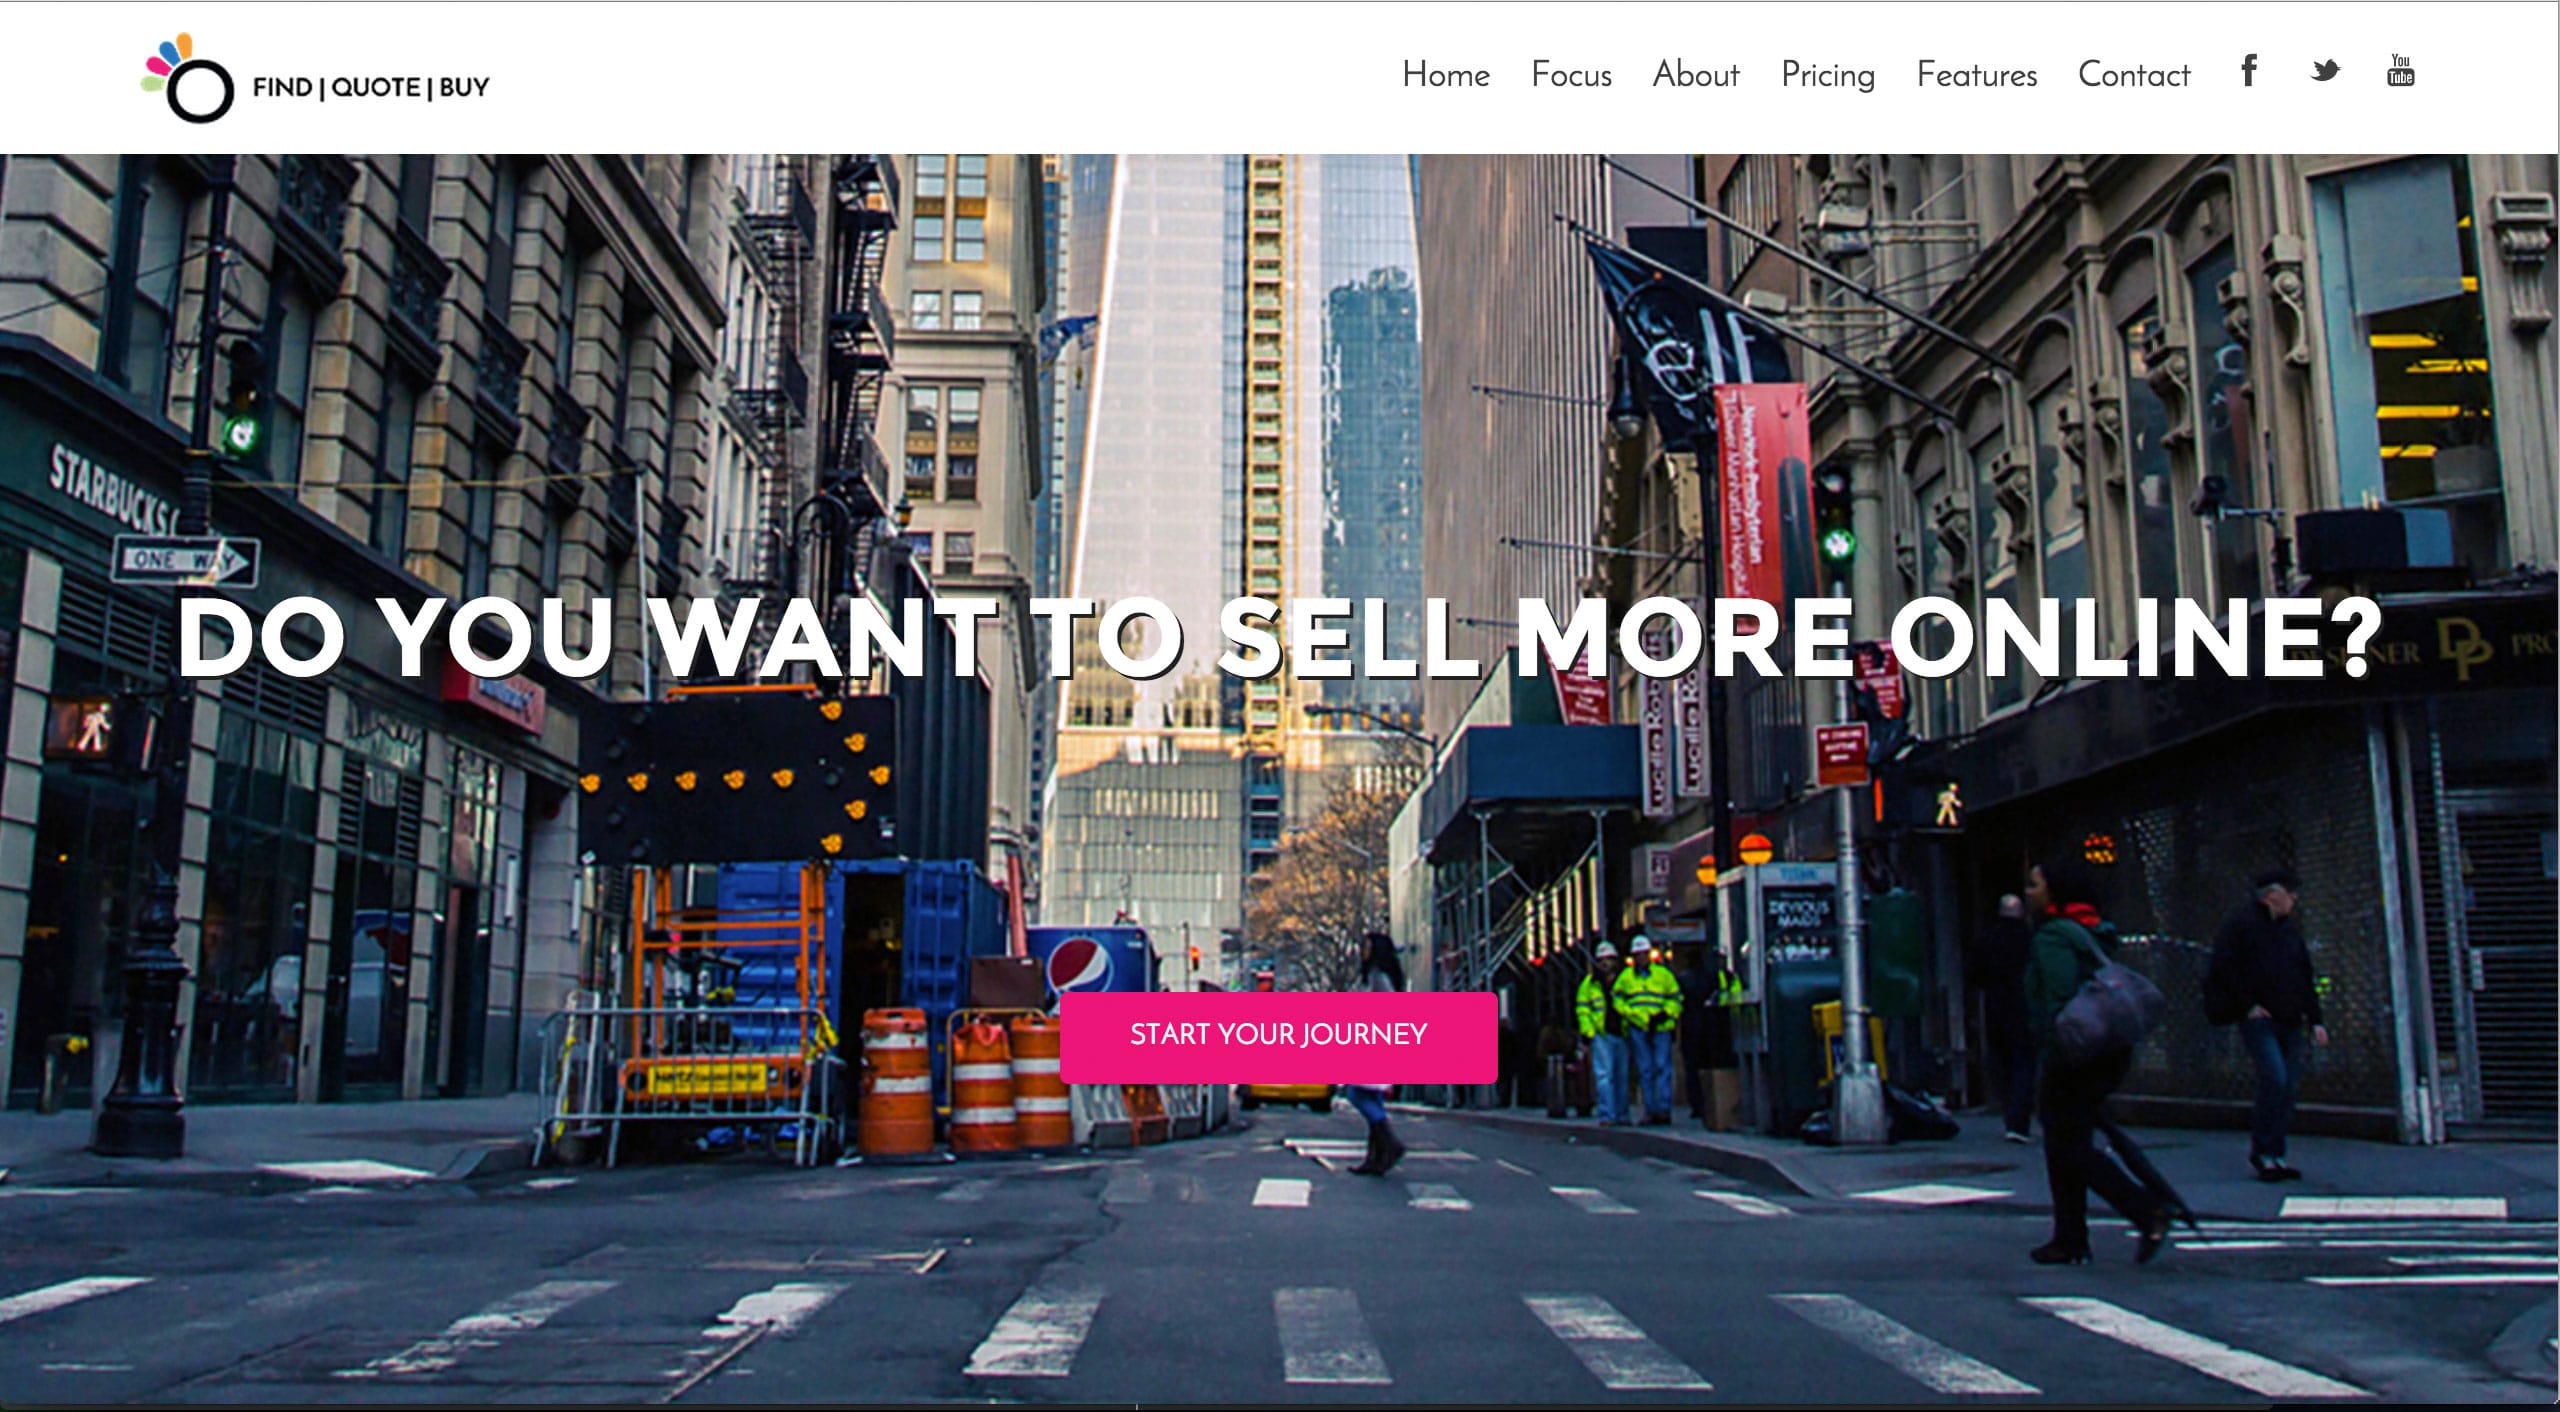Open the YouTube channel icon
The image size is (2560, 1412).
coord(2400,71)
